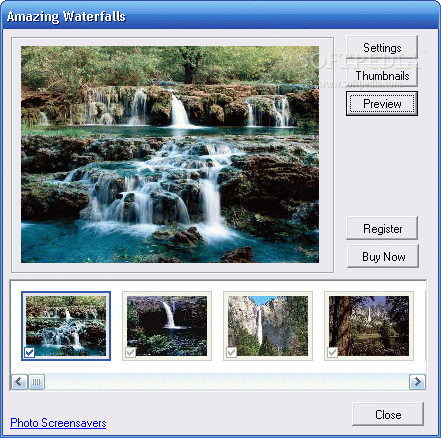Screen dimensions: 441x438
Task: Click the Thumbnails button
Action: pyautogui.click(x=382, y=76)
